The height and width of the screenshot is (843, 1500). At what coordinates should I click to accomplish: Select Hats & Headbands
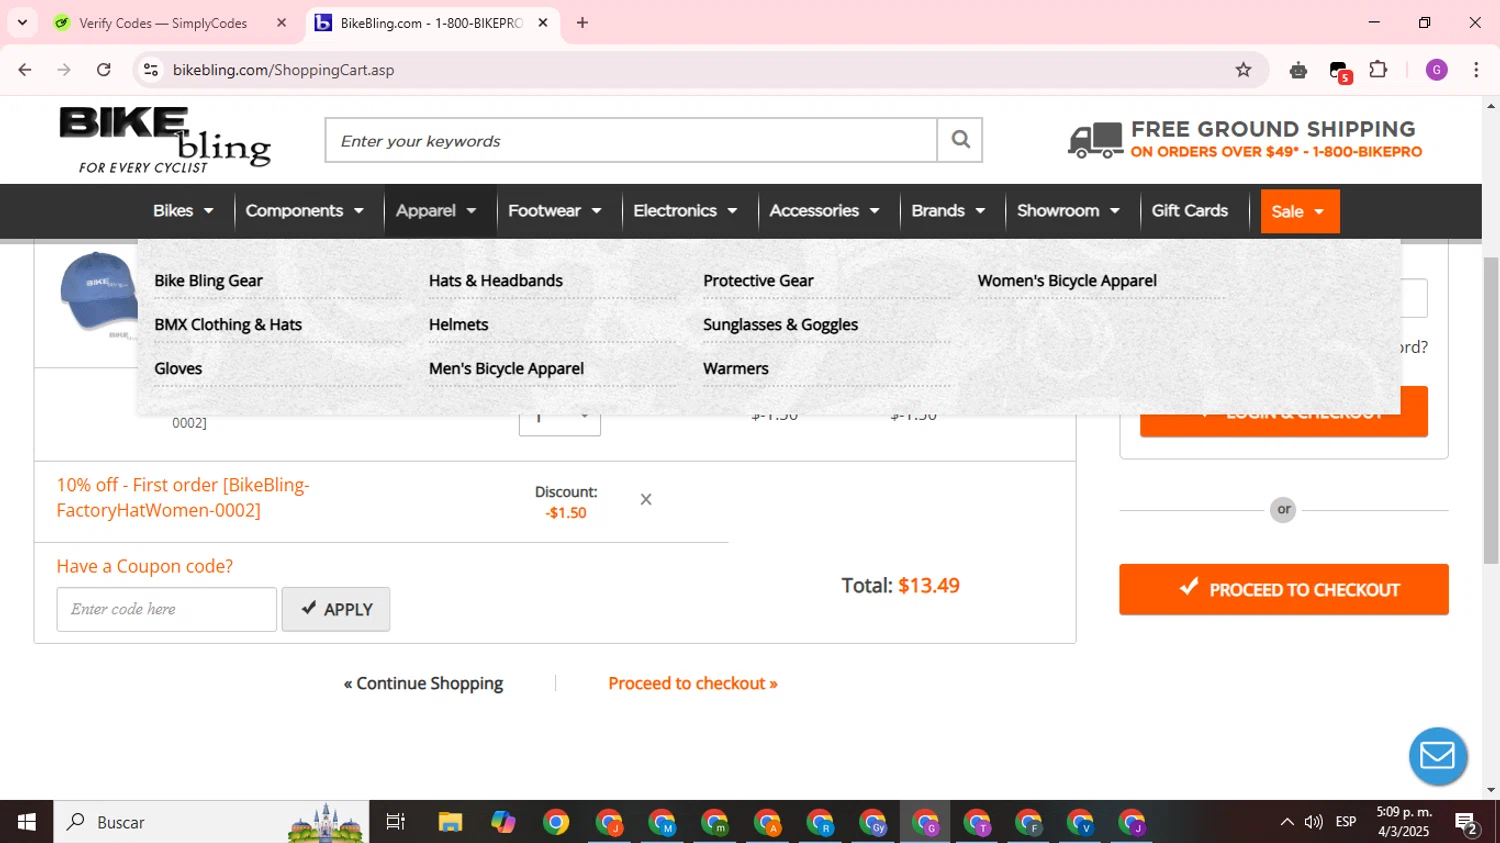[x=496, y=281]
